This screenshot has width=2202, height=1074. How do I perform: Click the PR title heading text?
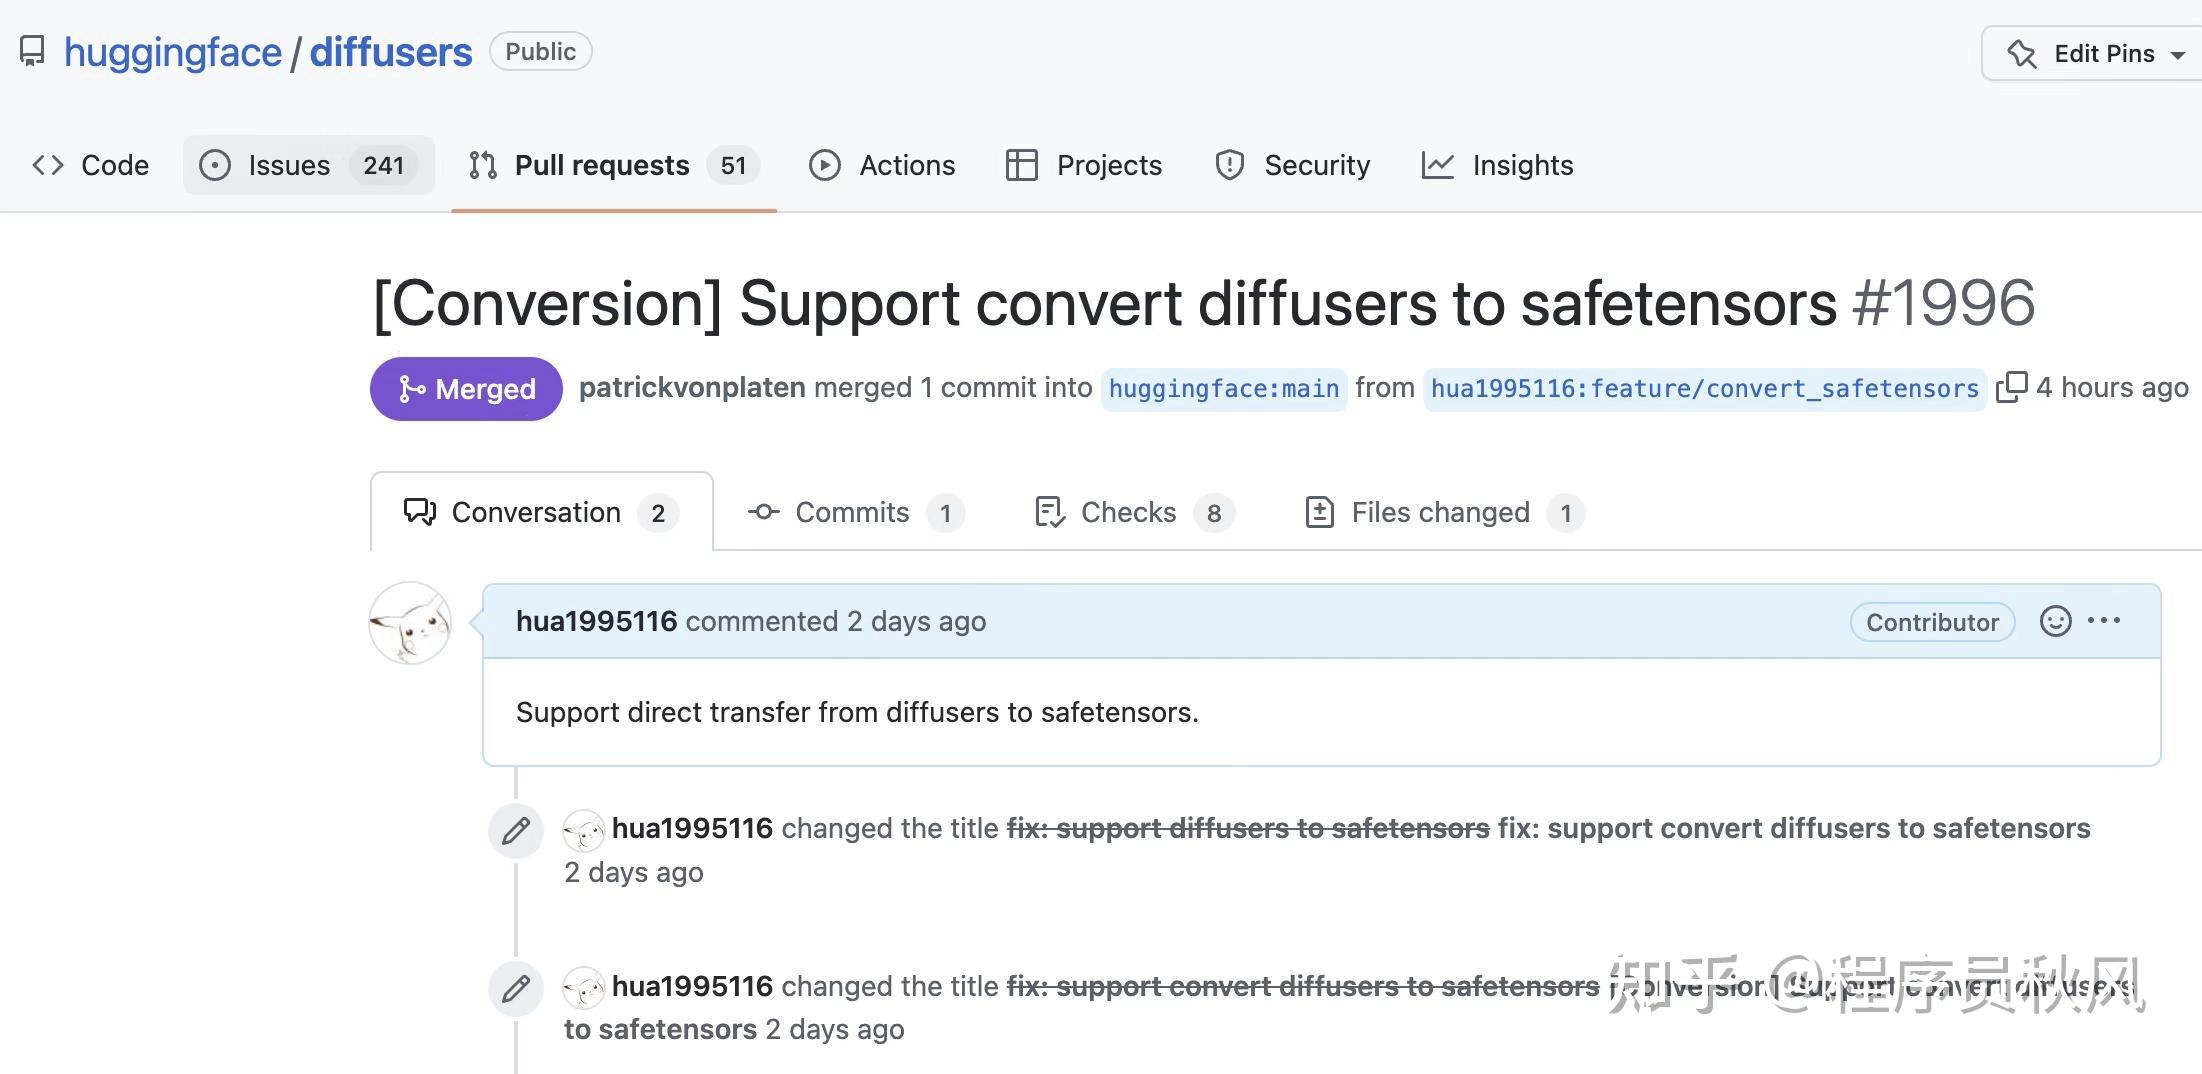(x=1104, y=303)
